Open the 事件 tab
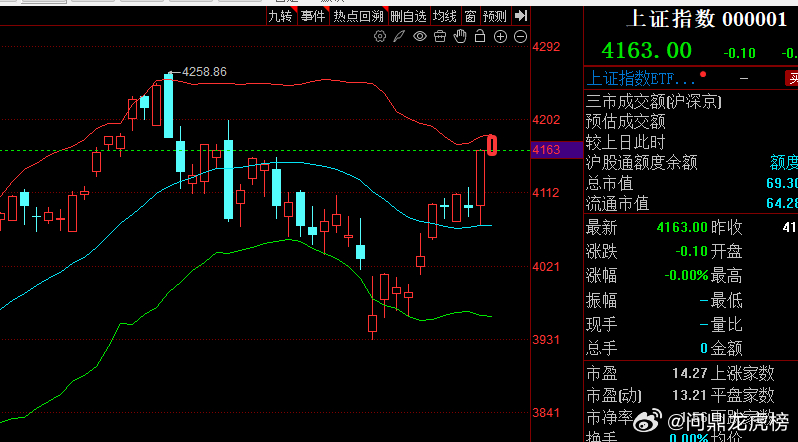 pos(312,16)
